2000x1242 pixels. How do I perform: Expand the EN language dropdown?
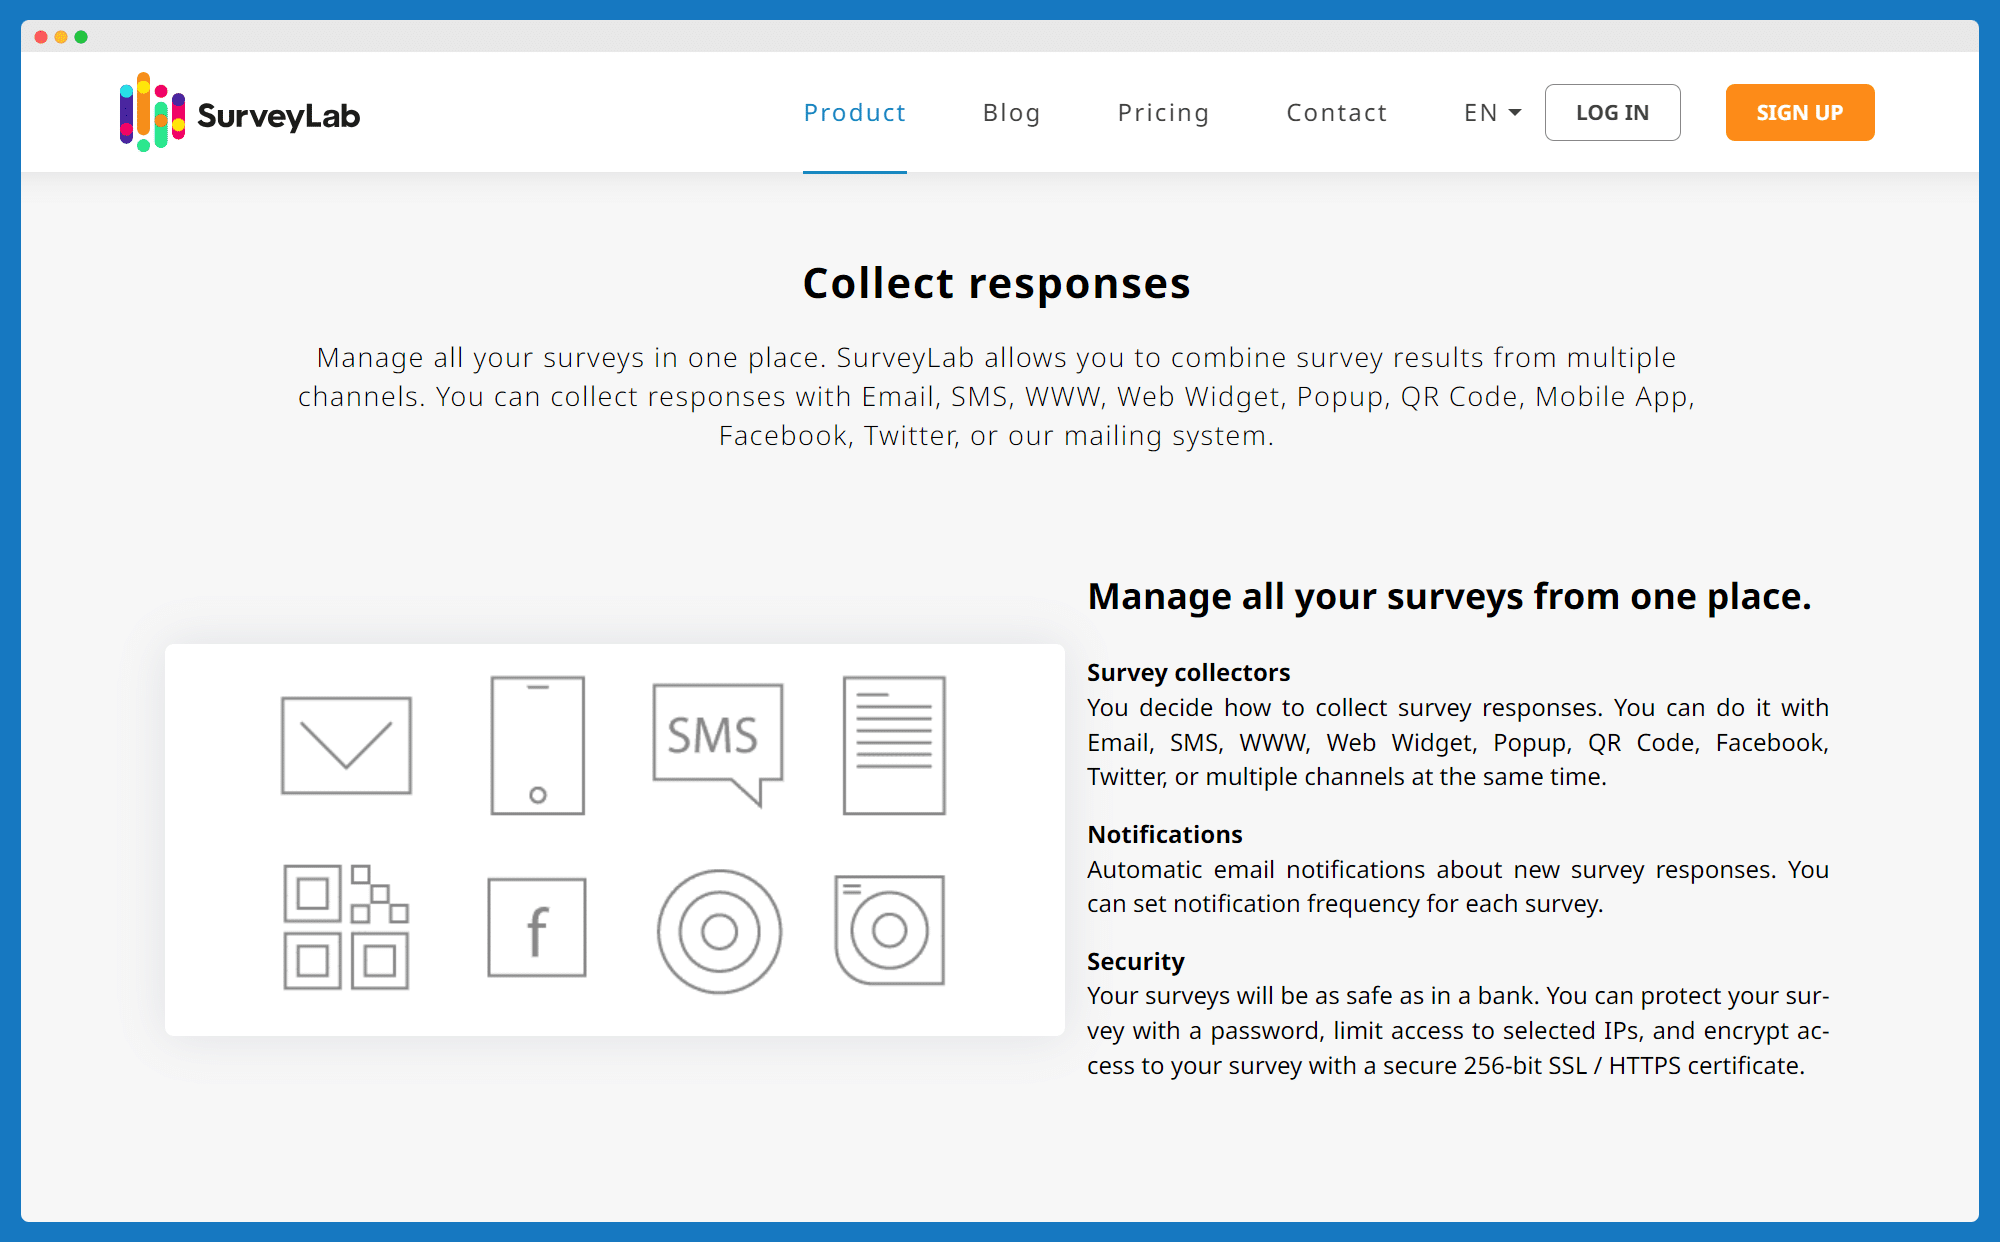(x=1489, y=112)
